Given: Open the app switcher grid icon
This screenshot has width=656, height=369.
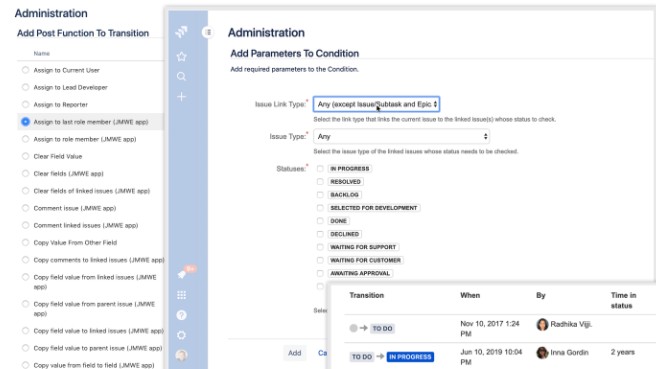Looking at the screenshot, I should point(181,295).
